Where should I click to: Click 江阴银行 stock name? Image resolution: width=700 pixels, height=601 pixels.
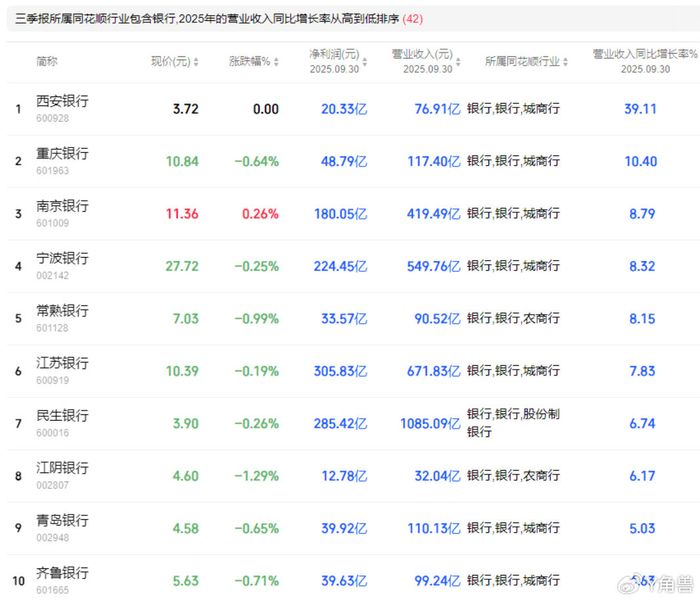tap(62, 468)
